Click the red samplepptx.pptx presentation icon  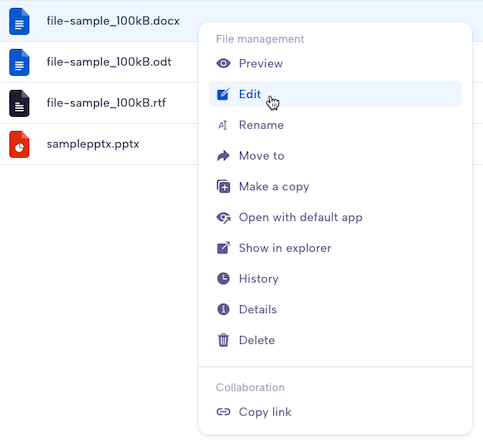pyautogui.click(x=19, y=144)
